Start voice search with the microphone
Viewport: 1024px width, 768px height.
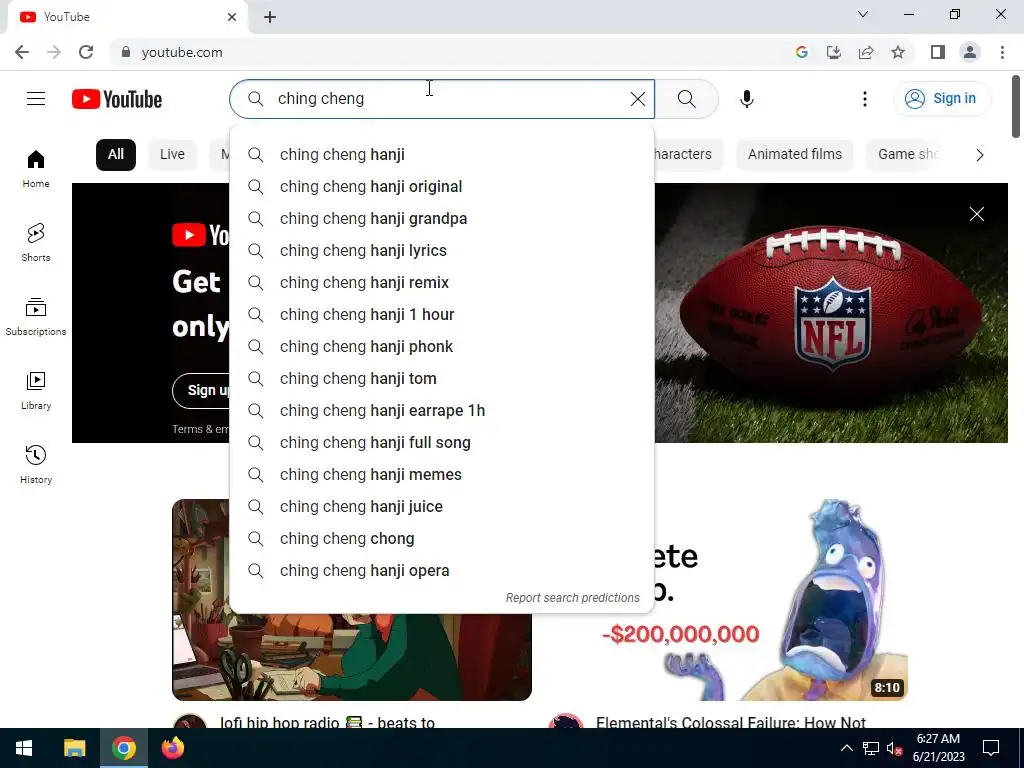tap(746, 99)
